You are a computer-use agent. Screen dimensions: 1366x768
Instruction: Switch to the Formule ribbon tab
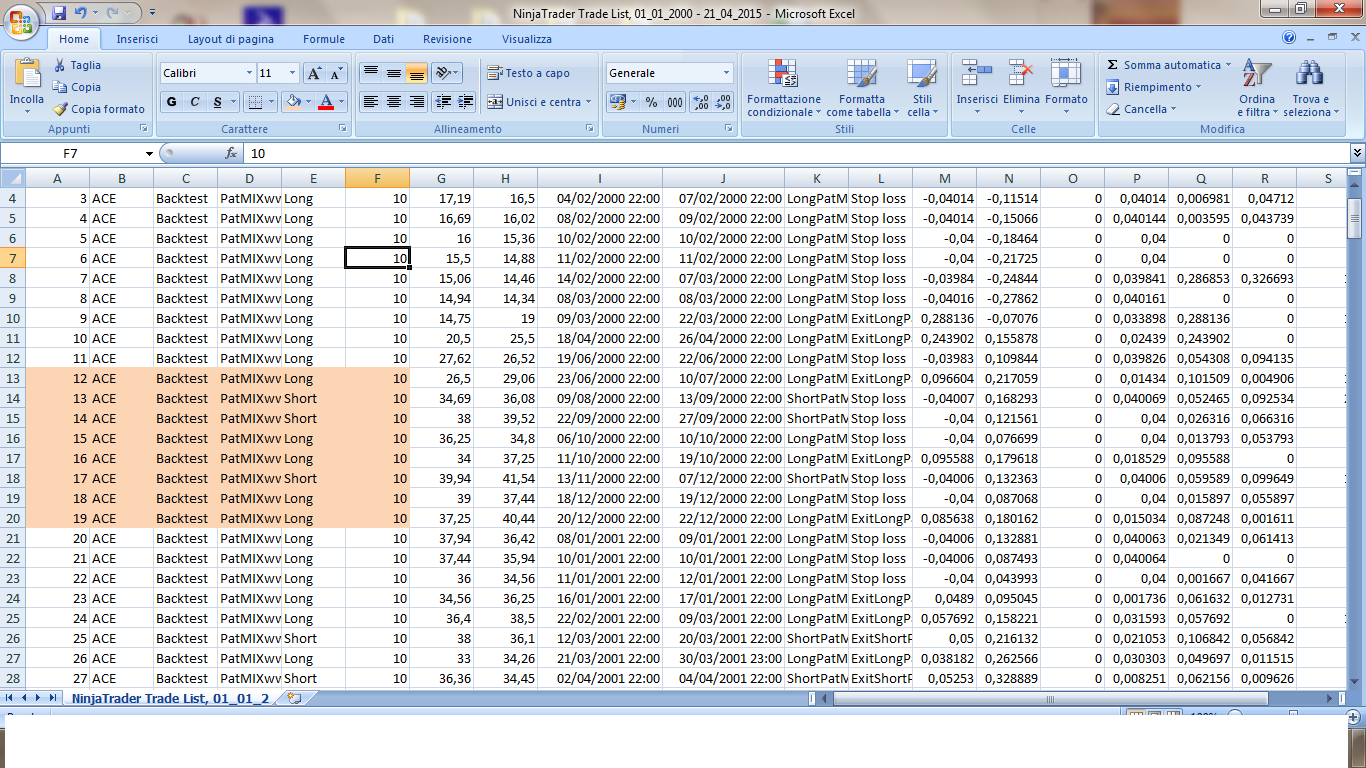[324, 39]
